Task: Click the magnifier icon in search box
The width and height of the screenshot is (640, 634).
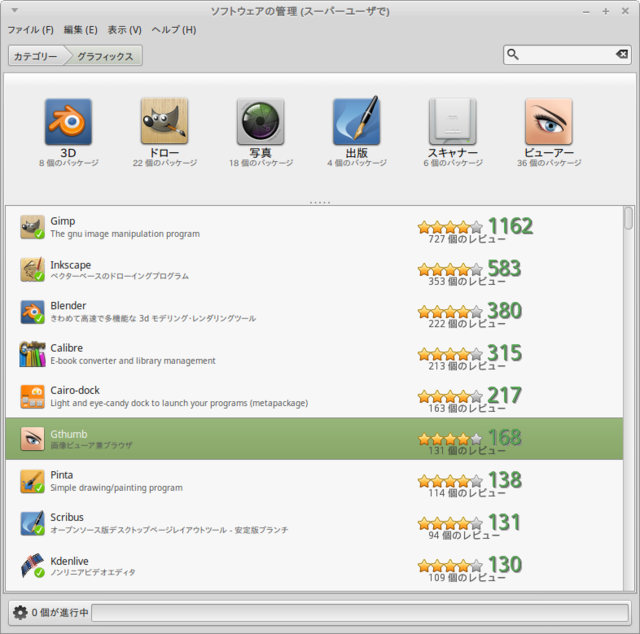Action: 513,54
